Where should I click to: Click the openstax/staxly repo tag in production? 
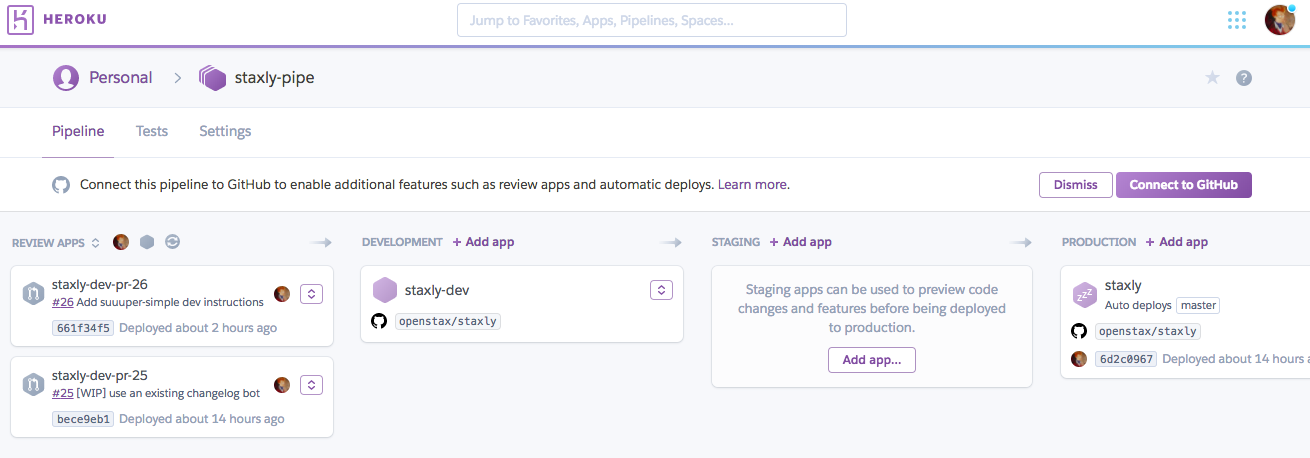point(1147,331)
